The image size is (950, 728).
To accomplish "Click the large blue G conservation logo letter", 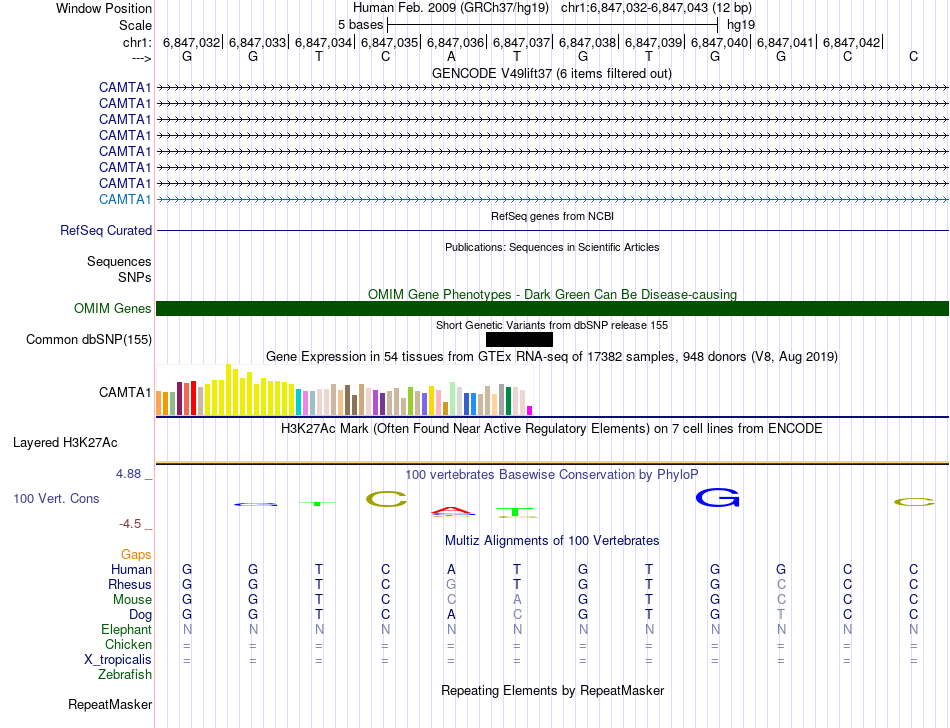I will pyautogui.click(x=718, y=498).
